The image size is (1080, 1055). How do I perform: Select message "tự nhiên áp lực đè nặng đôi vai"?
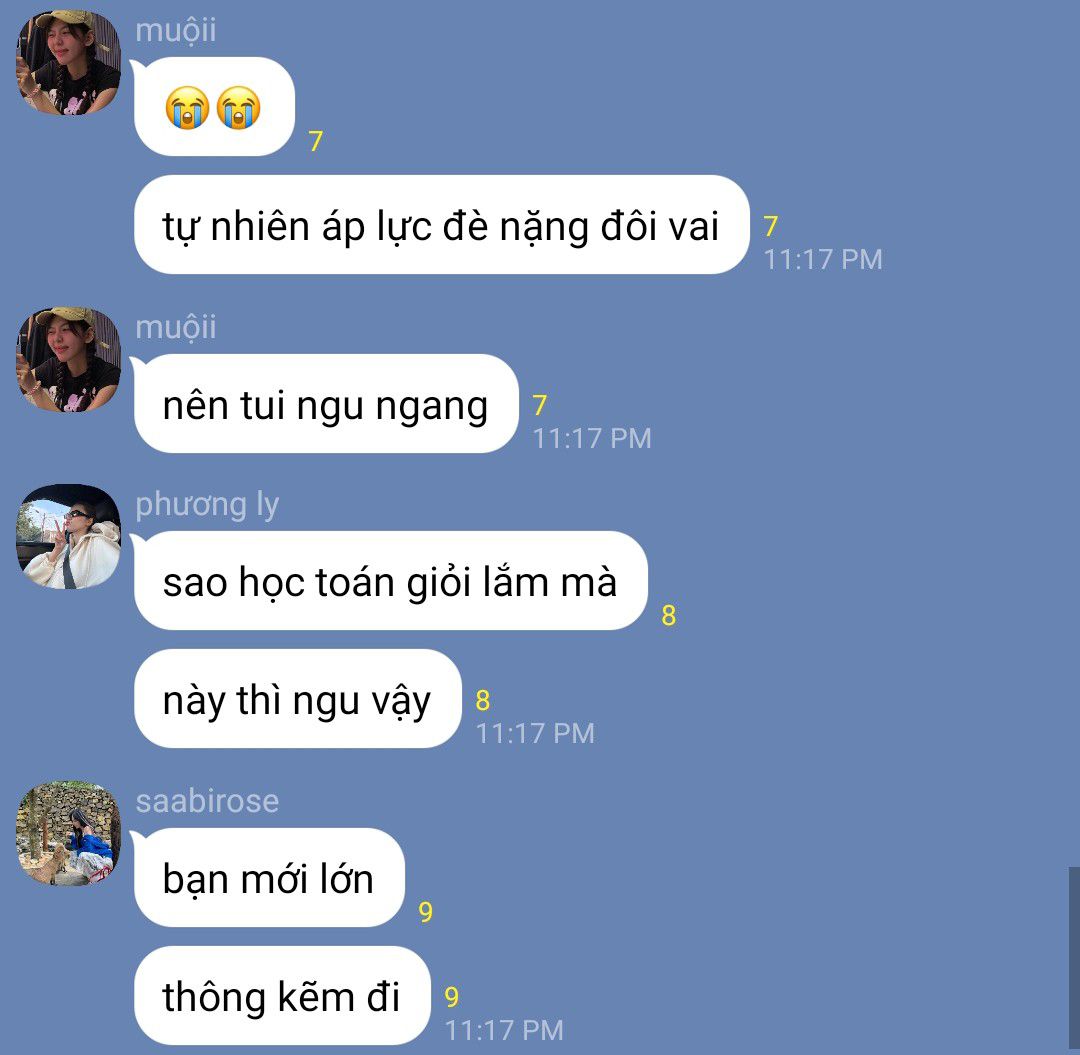(x=442, y=224)
